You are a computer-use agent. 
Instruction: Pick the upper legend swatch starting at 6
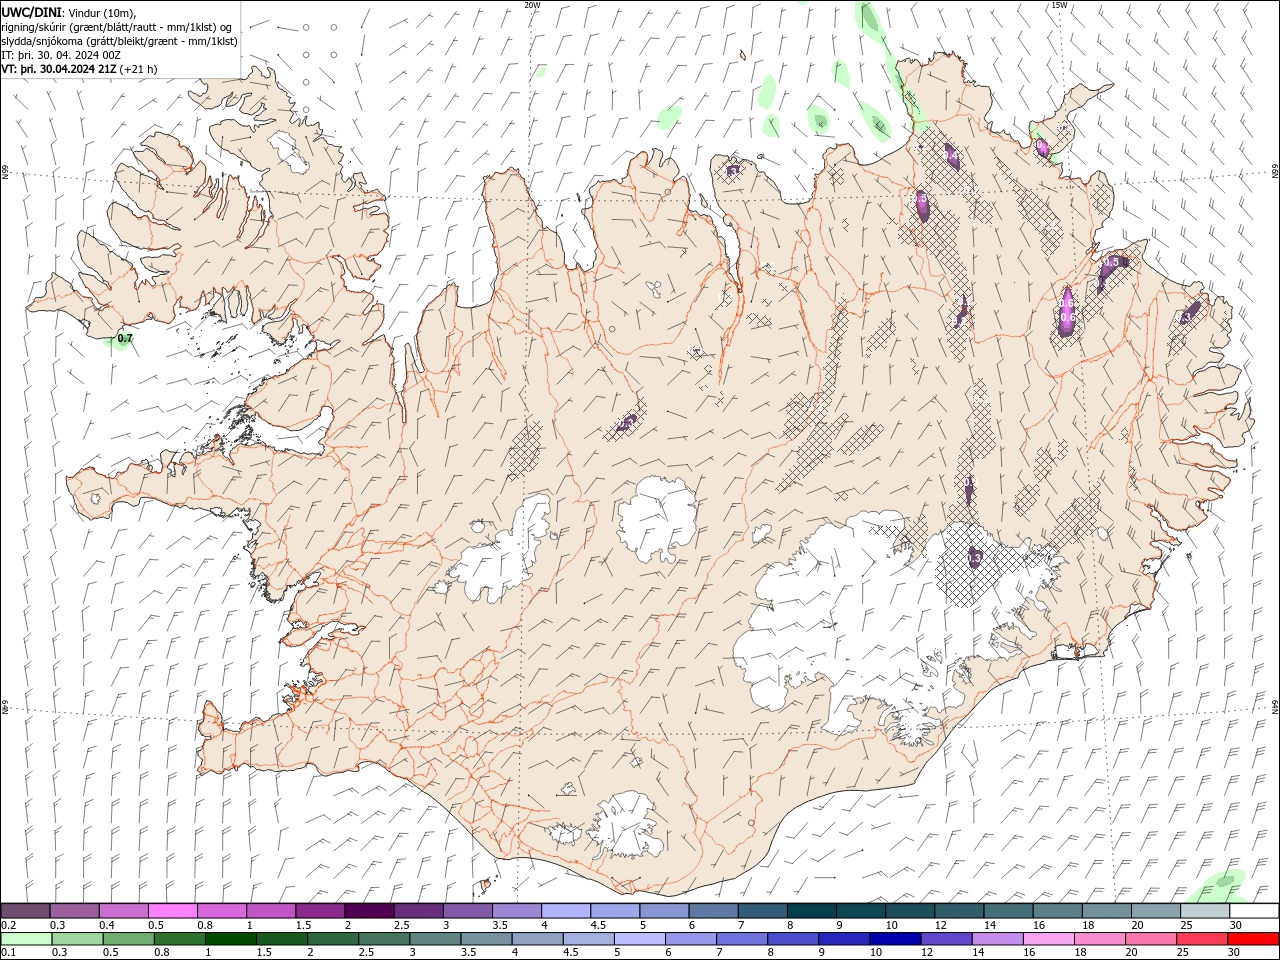(713, 910)
